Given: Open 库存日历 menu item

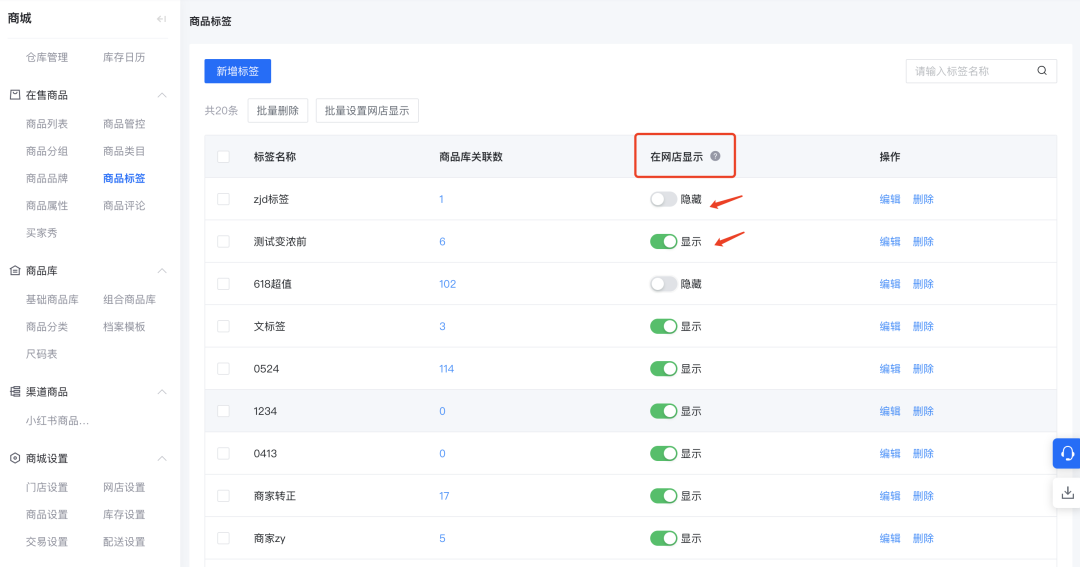Looking at the screenshot, I should 124,57.
